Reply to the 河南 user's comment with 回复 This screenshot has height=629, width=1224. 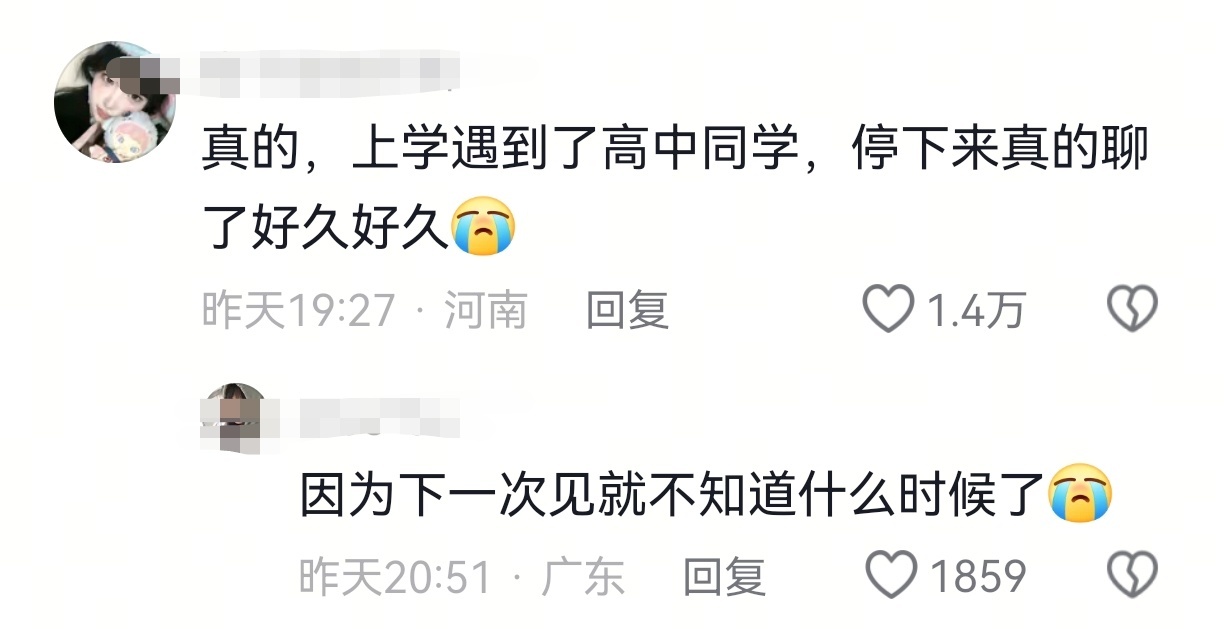[627, 310]
